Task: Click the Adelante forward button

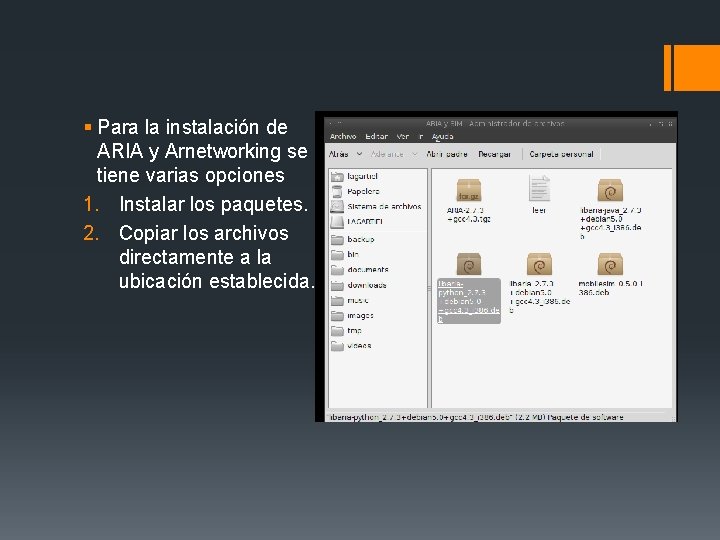Action: (x=387, y=154)
